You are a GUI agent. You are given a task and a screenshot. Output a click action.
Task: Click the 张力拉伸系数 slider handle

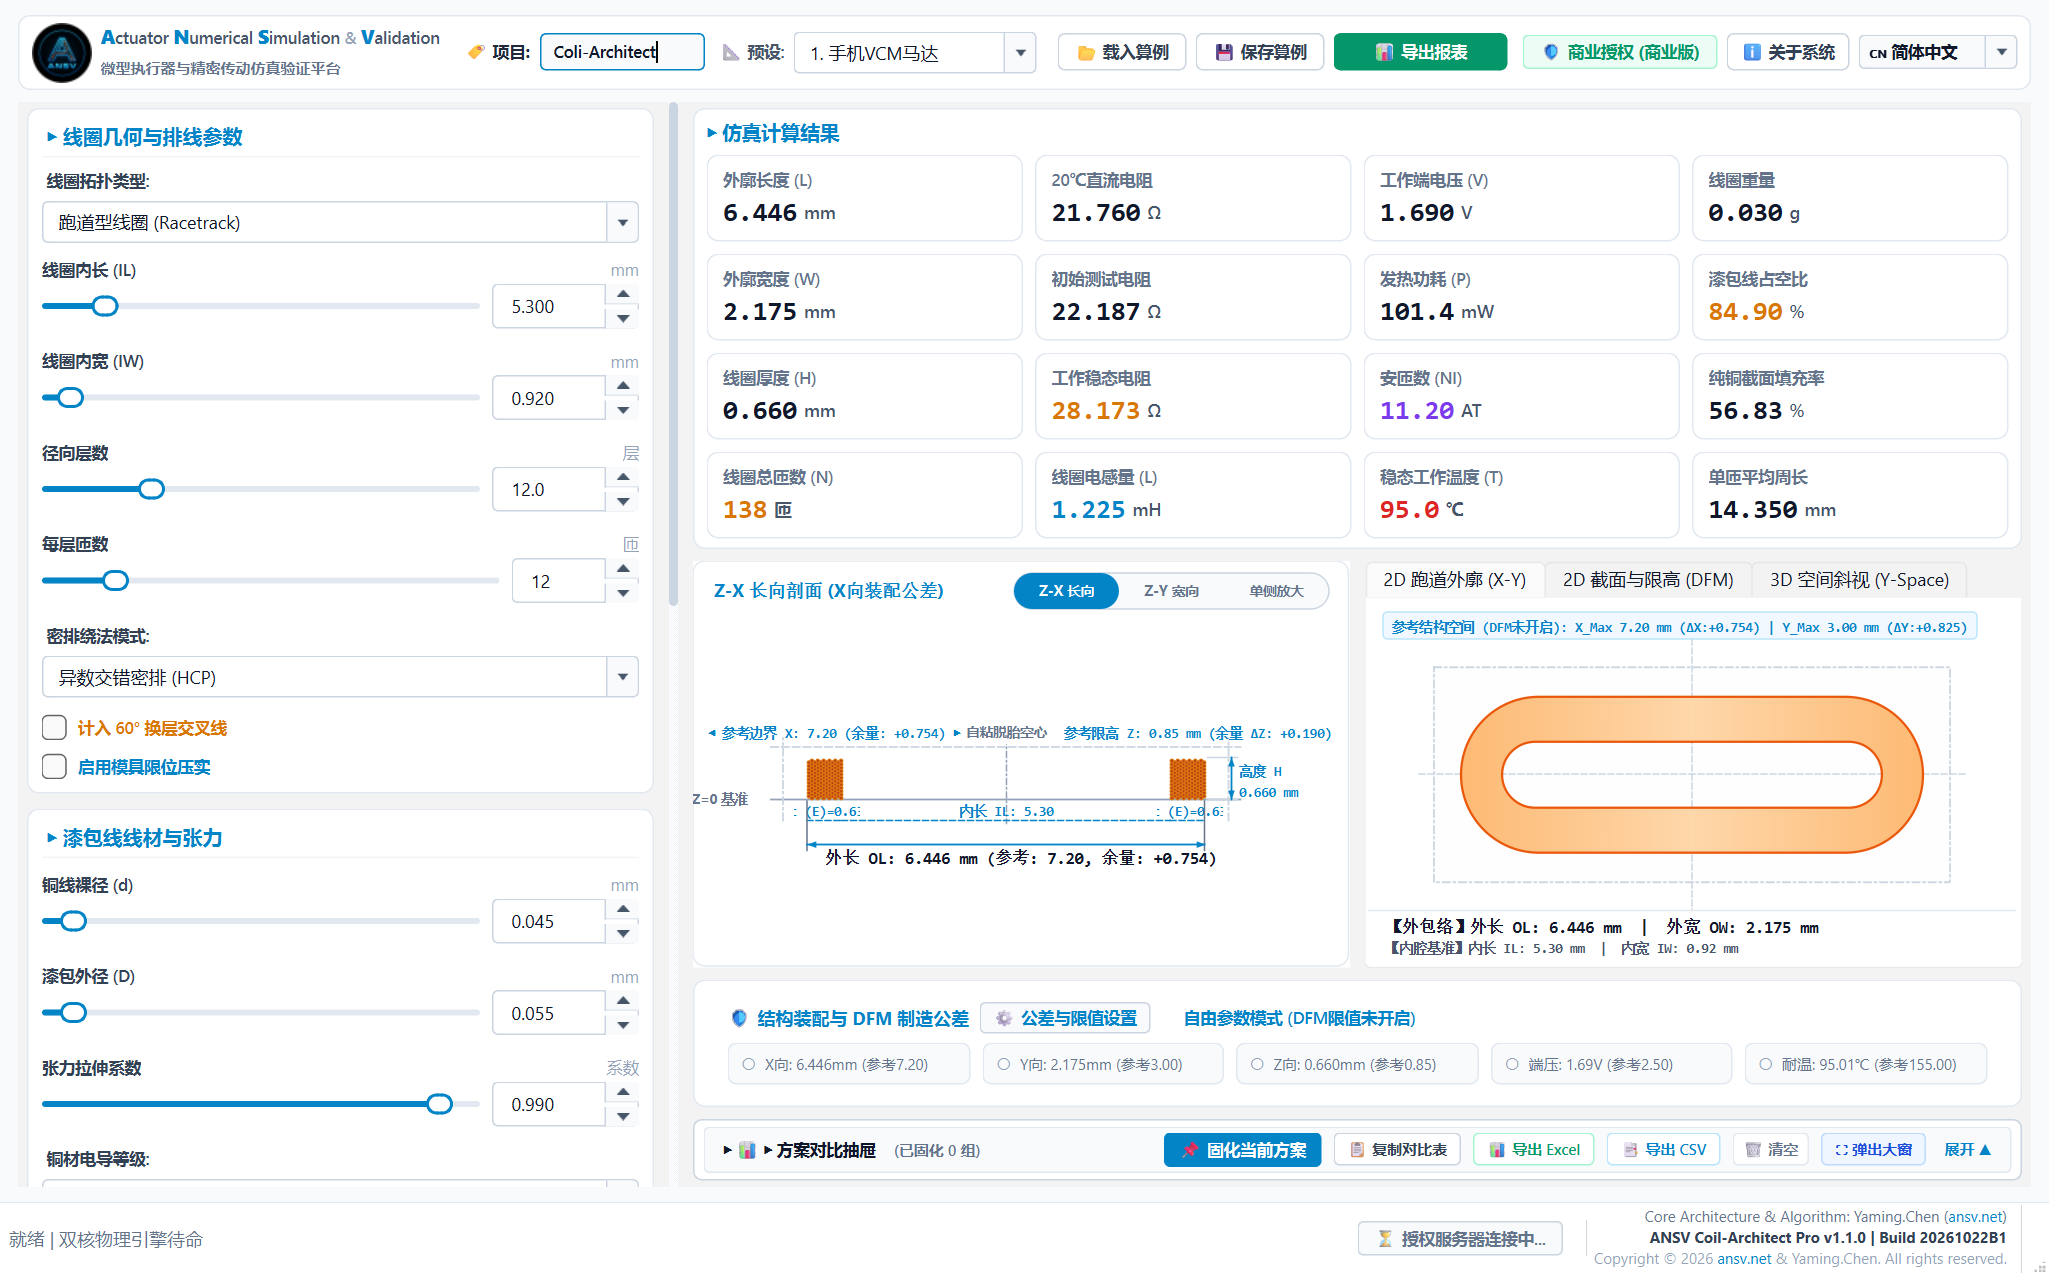click(x=439, y=1104)
